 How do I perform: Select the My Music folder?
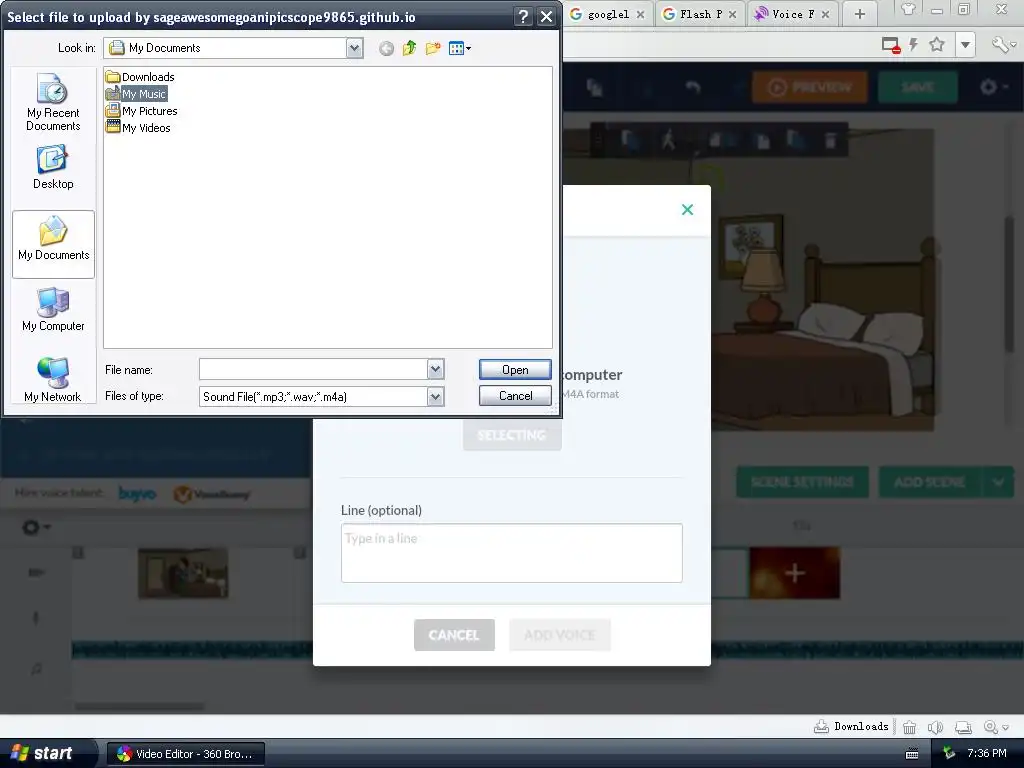[136, 94]
